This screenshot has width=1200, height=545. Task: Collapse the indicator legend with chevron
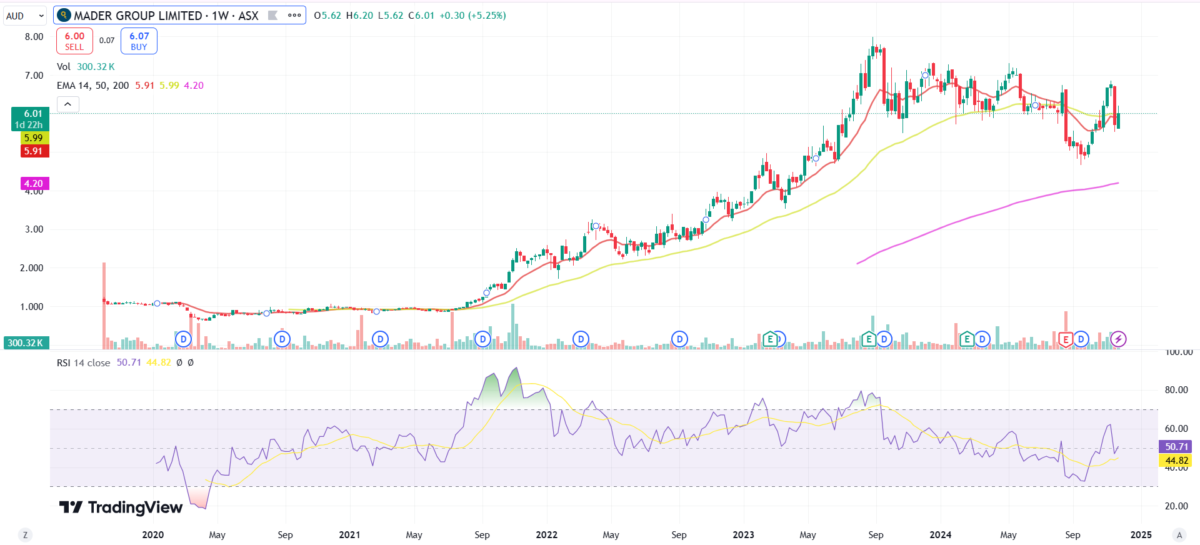point(67,103)
